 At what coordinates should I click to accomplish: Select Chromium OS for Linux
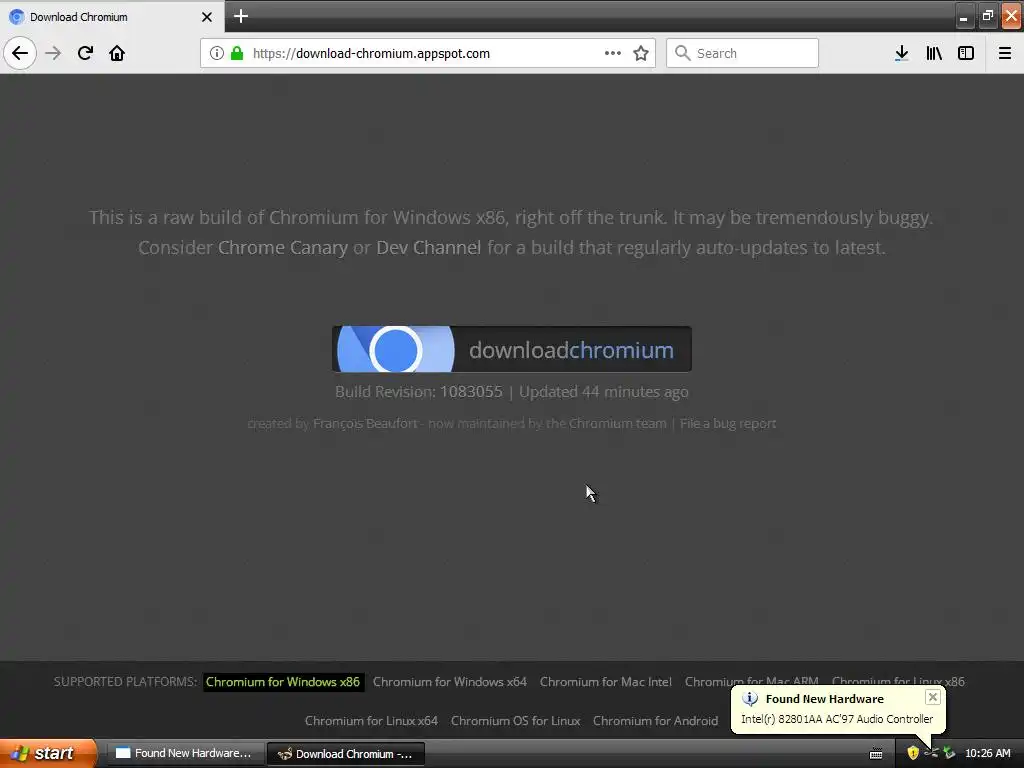515,721
